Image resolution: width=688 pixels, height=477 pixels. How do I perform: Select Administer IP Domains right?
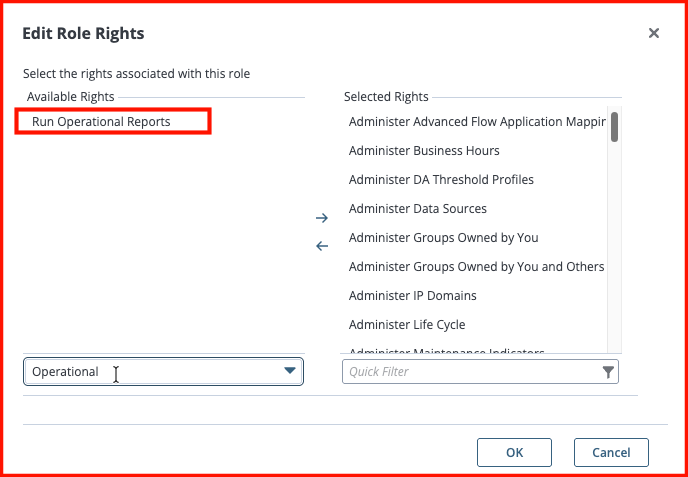[476, 295]
